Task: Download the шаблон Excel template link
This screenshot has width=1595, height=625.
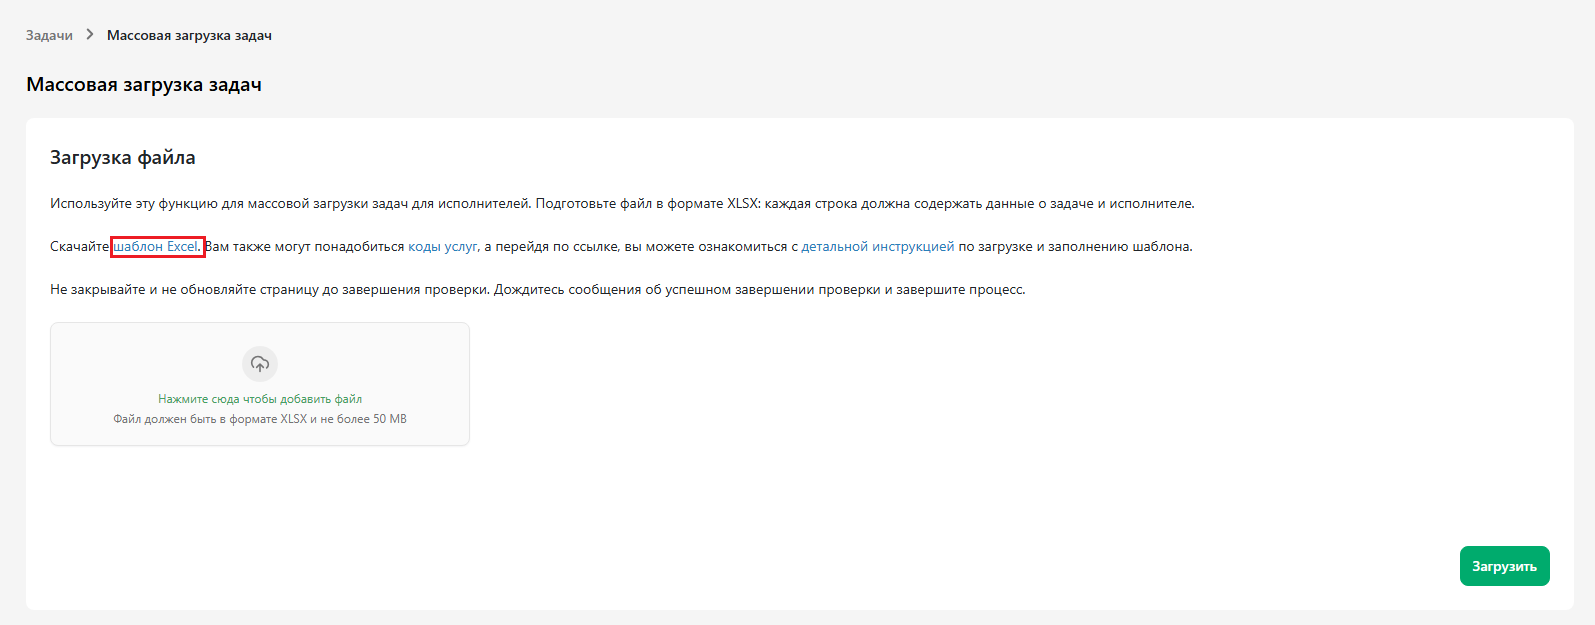Action: [x=156, y=246]
